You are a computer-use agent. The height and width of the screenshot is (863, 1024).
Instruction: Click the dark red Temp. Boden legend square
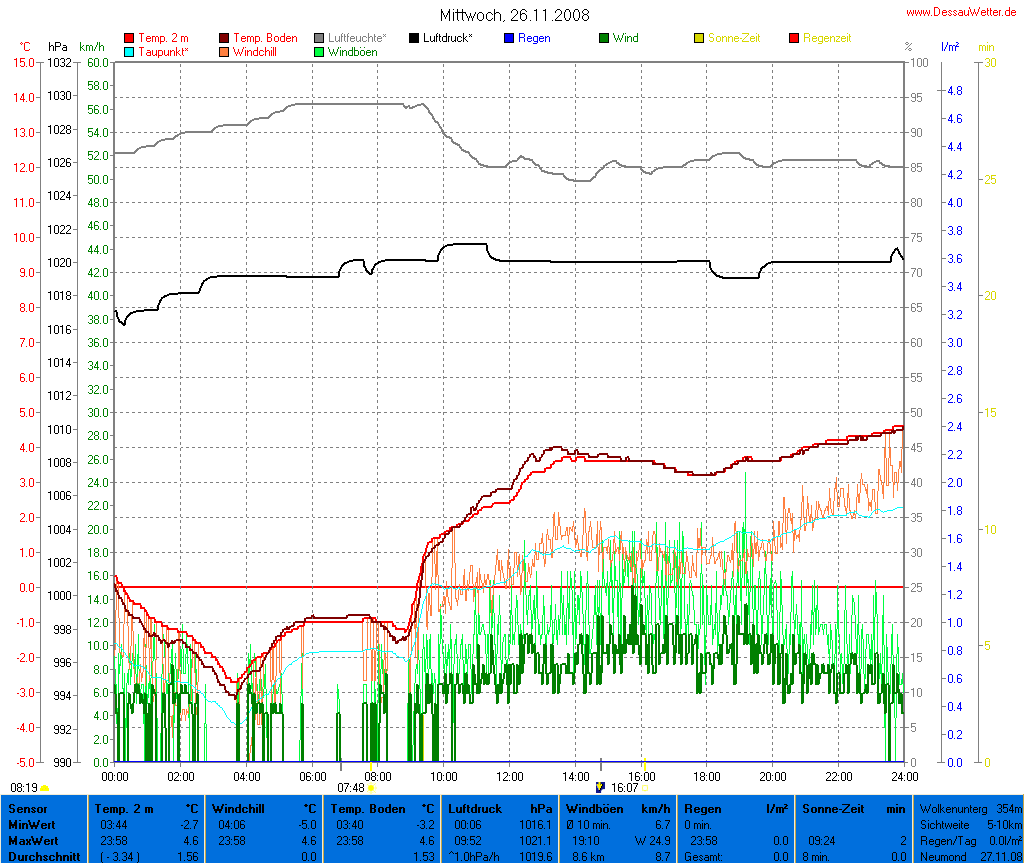(223, 38)
